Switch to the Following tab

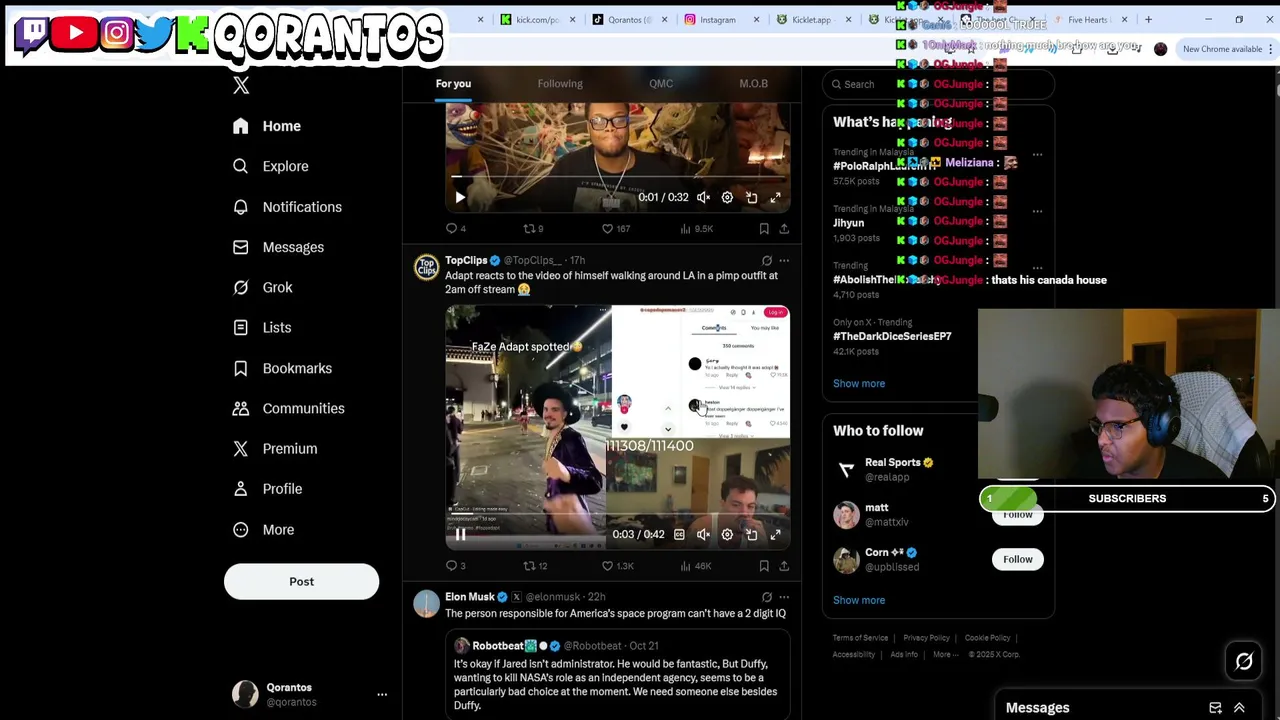tap(560, 84)
